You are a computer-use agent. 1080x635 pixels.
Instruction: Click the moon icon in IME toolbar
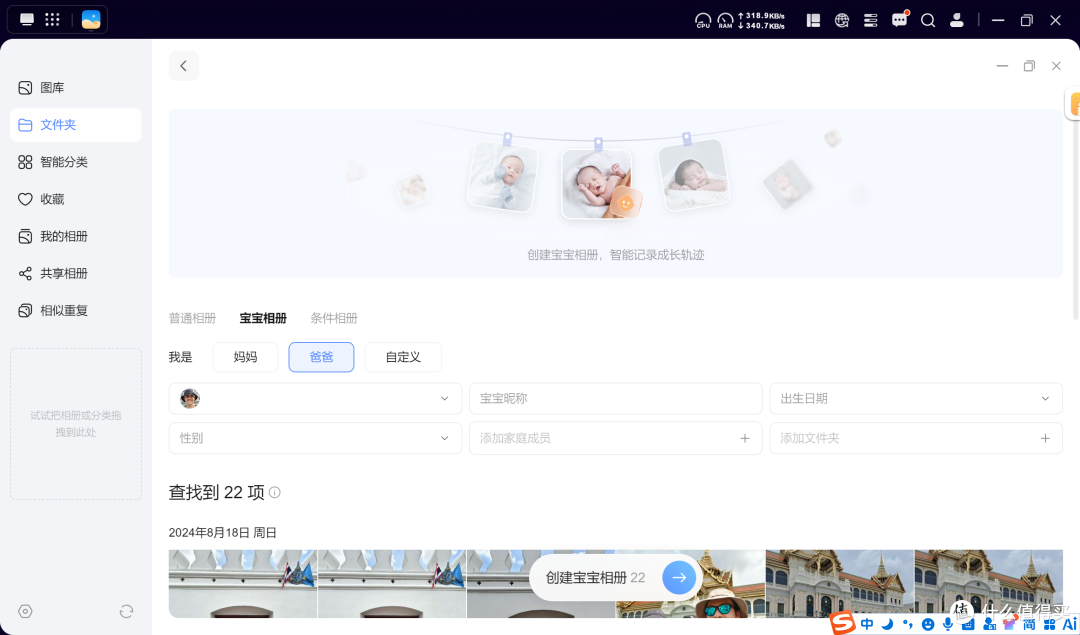point(887,624)
